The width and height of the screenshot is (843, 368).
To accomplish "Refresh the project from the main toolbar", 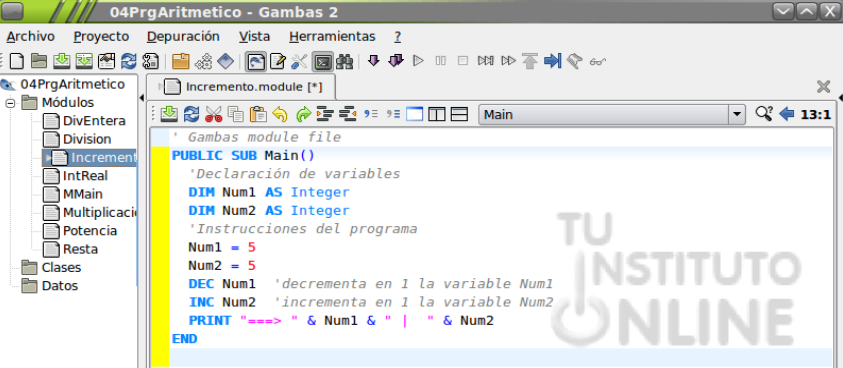I will pyautogui.click(x=128, y=61).
